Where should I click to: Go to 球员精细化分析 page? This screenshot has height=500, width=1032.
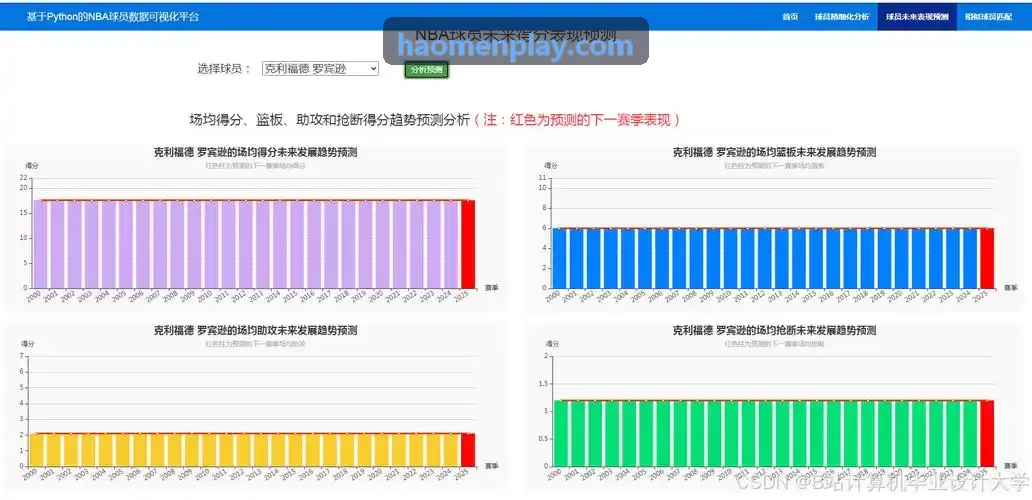pyautogui.click(x=841, y=16)
